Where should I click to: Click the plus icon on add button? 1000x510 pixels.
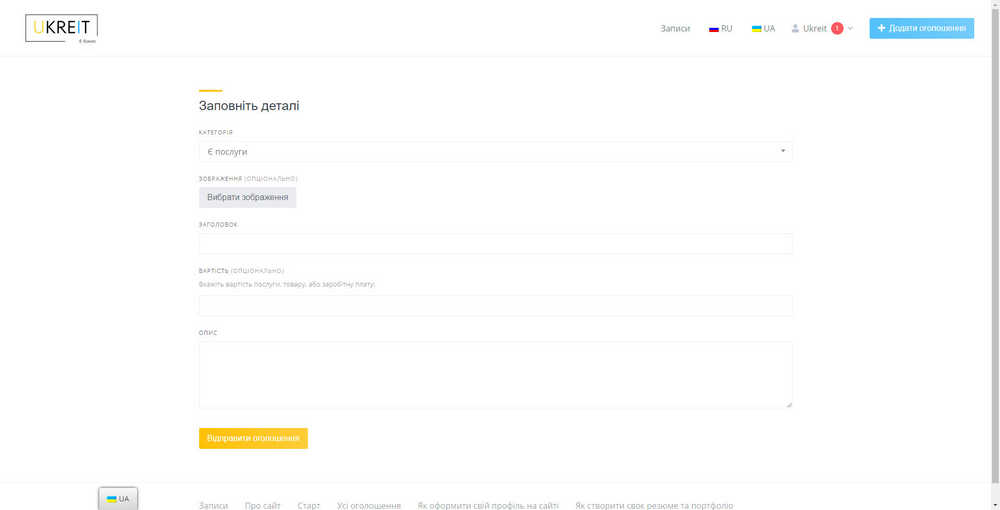click(881, 28)
